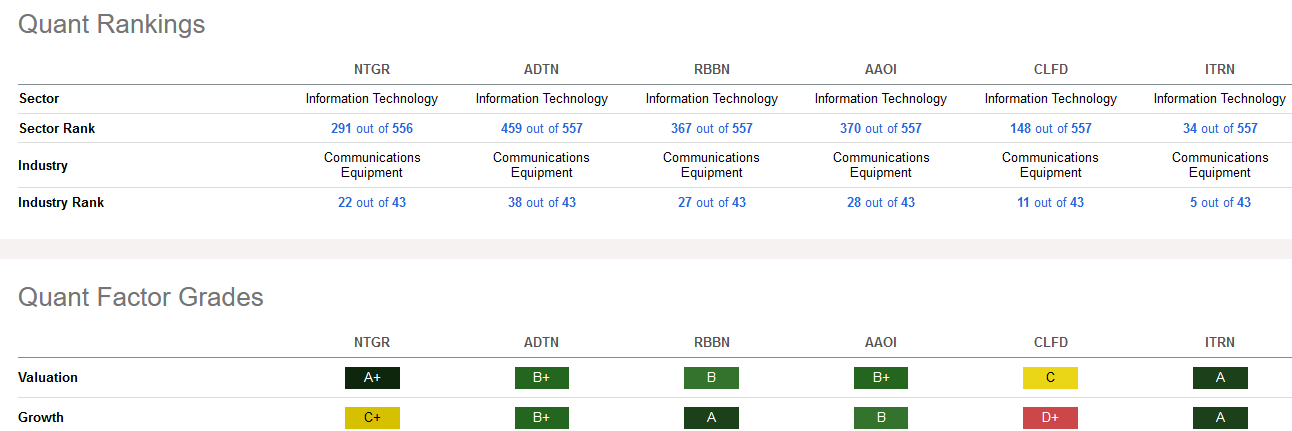Click CLFD Valuation grade C badge
1292x431 pixels.
pos(1051,378)
